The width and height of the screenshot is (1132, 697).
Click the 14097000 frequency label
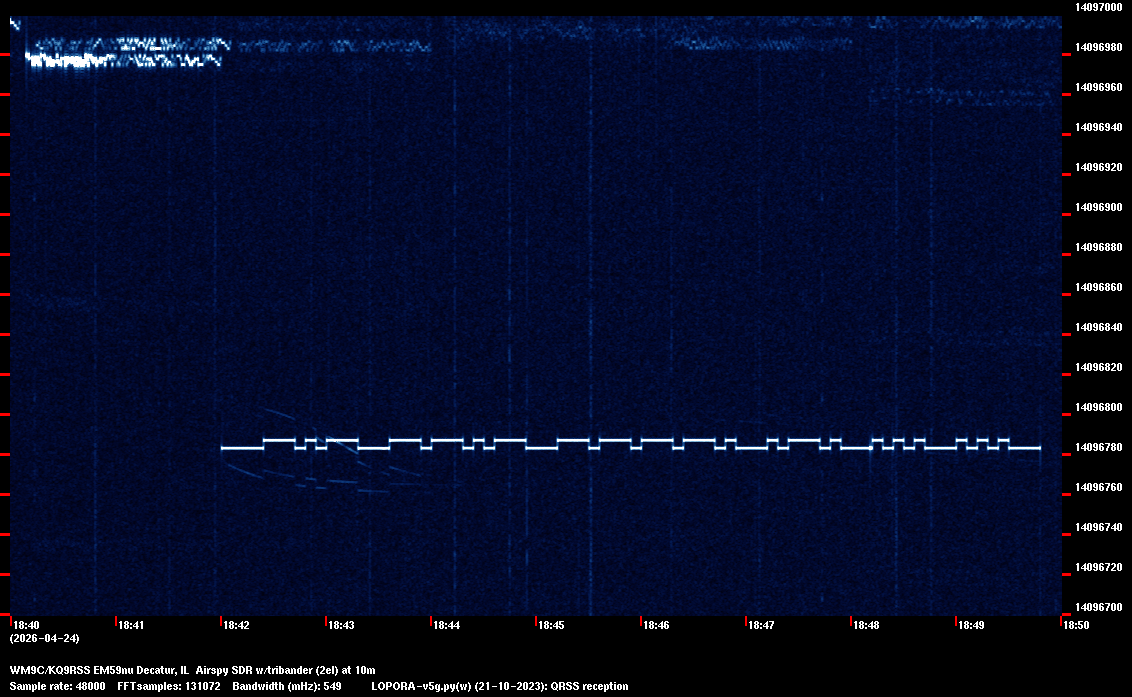pyautogui.click(x=1097, y=7)
